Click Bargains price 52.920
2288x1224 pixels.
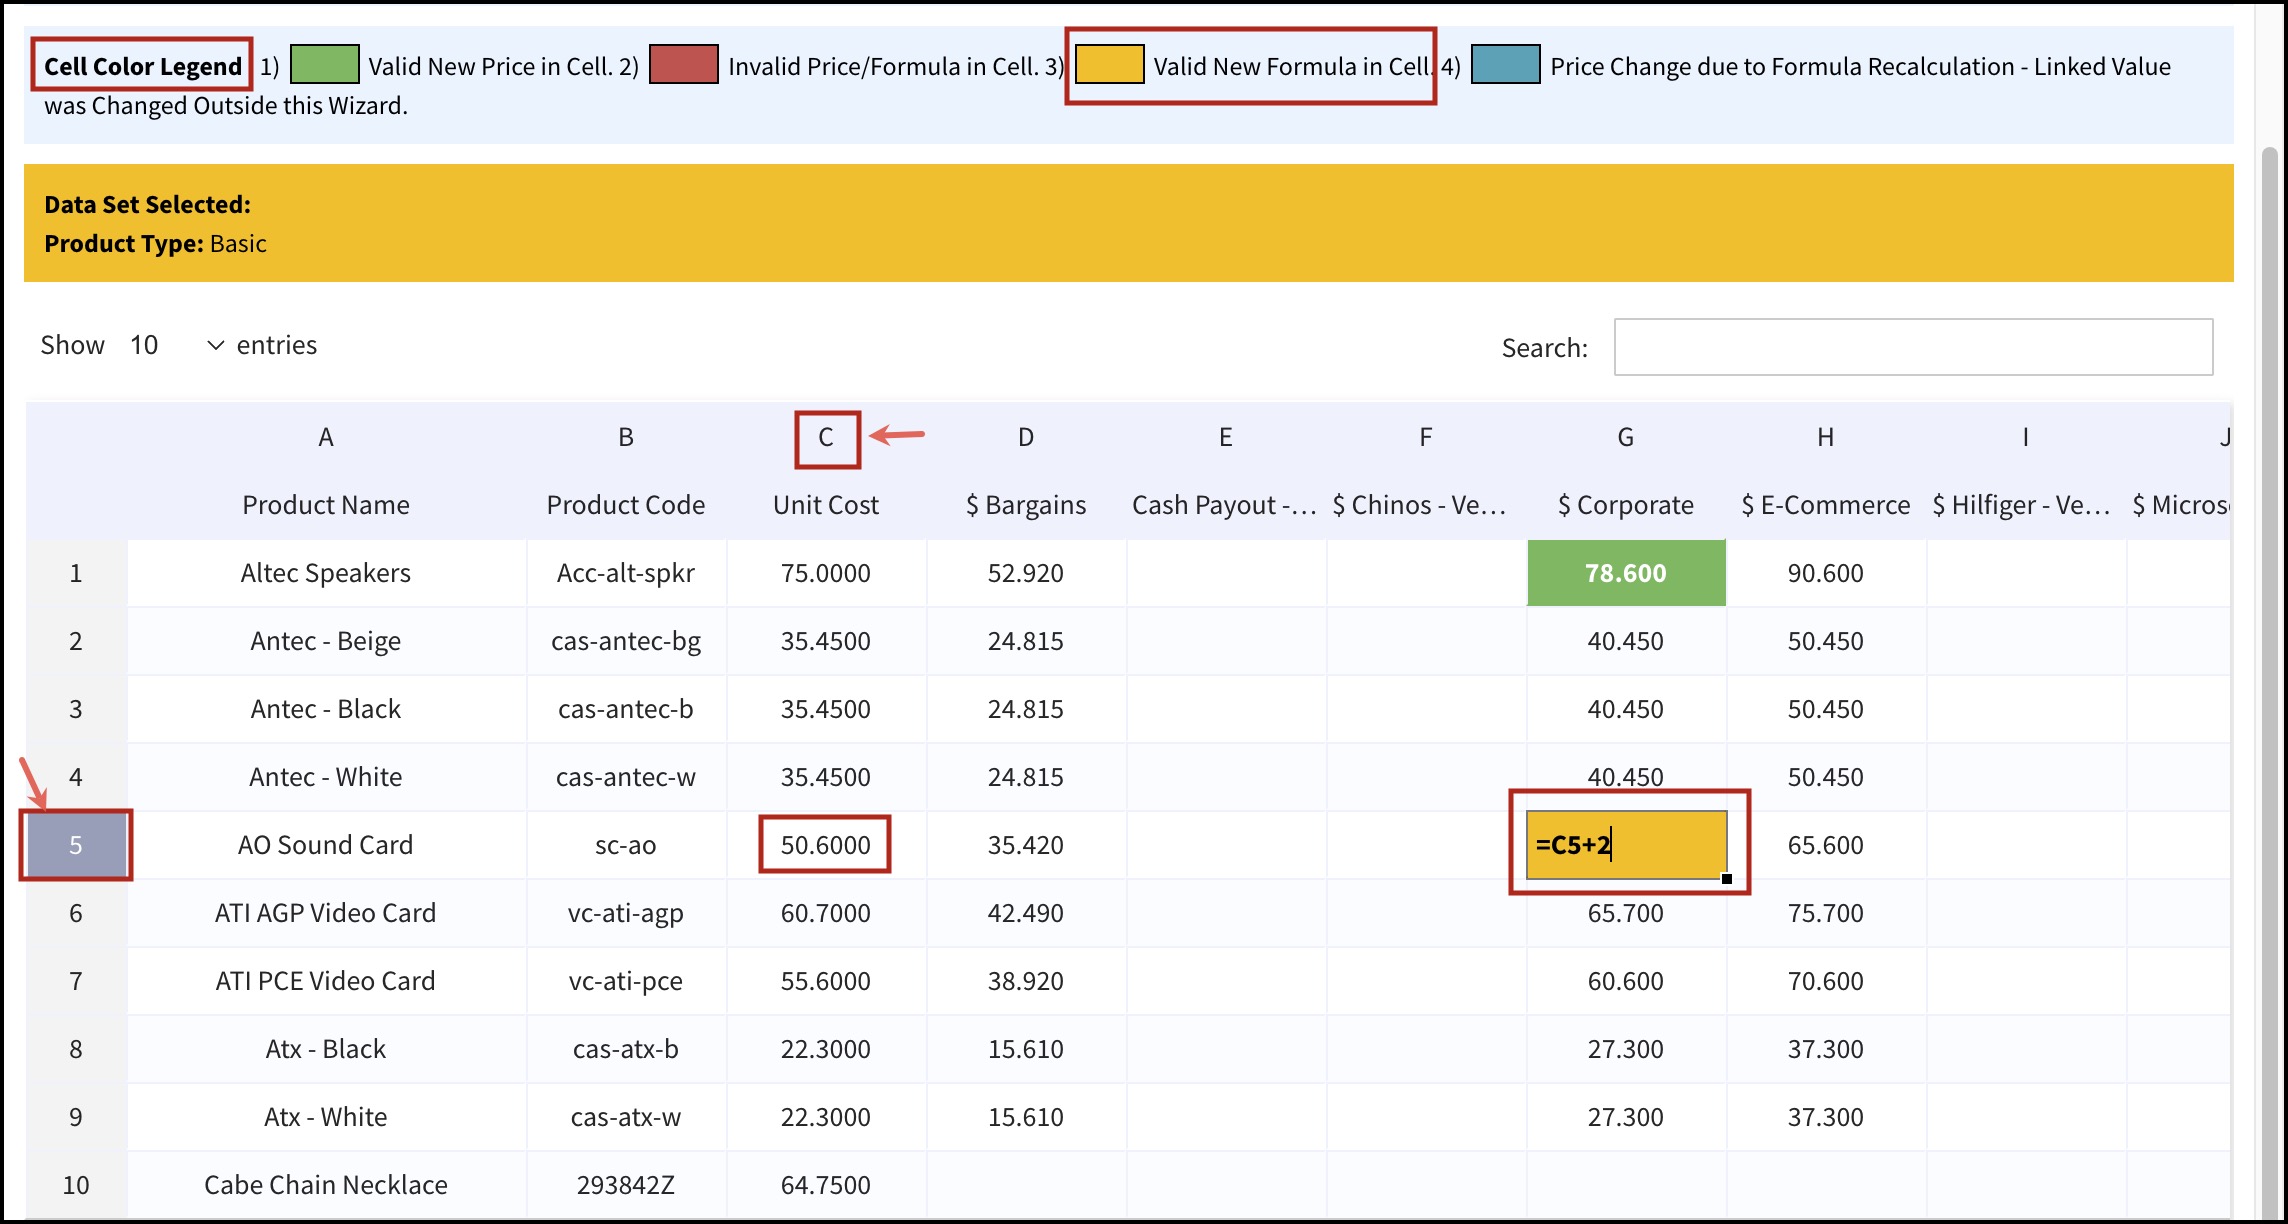(x=1026, y=573)
